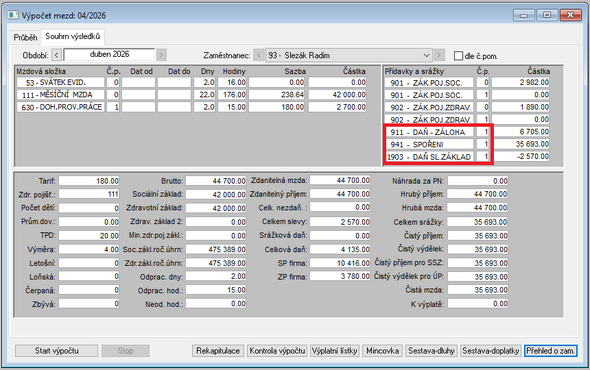Click the Odprac. hod. field
Screen dimensions: 590x370
[216, 290]
